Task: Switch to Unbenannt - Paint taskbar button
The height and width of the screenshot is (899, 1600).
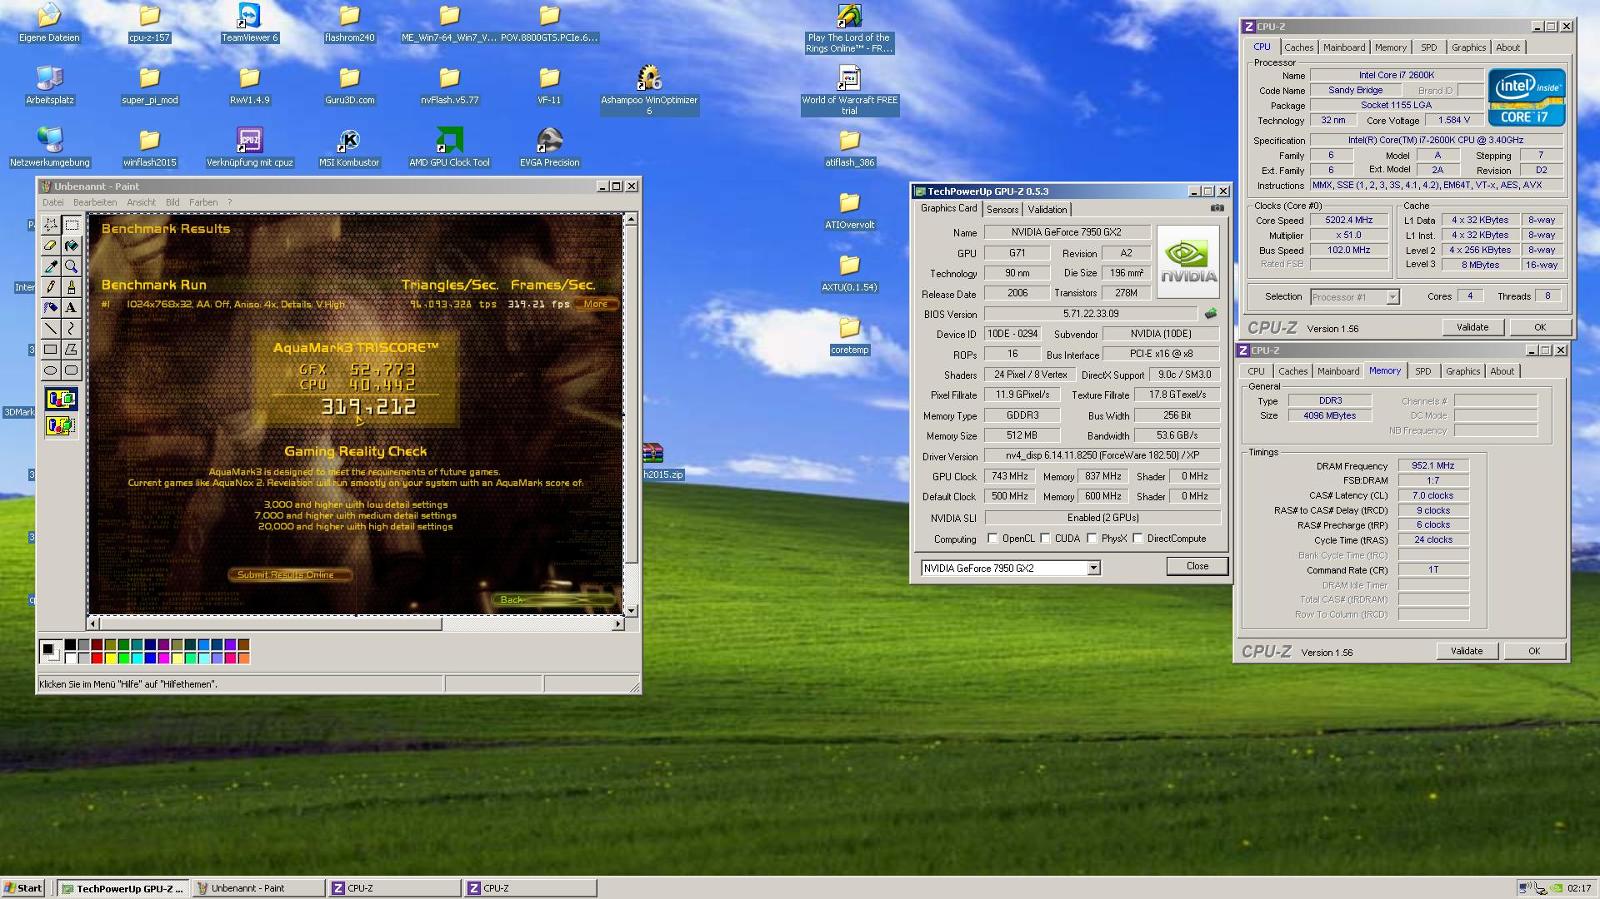Action: click(257, 888)
